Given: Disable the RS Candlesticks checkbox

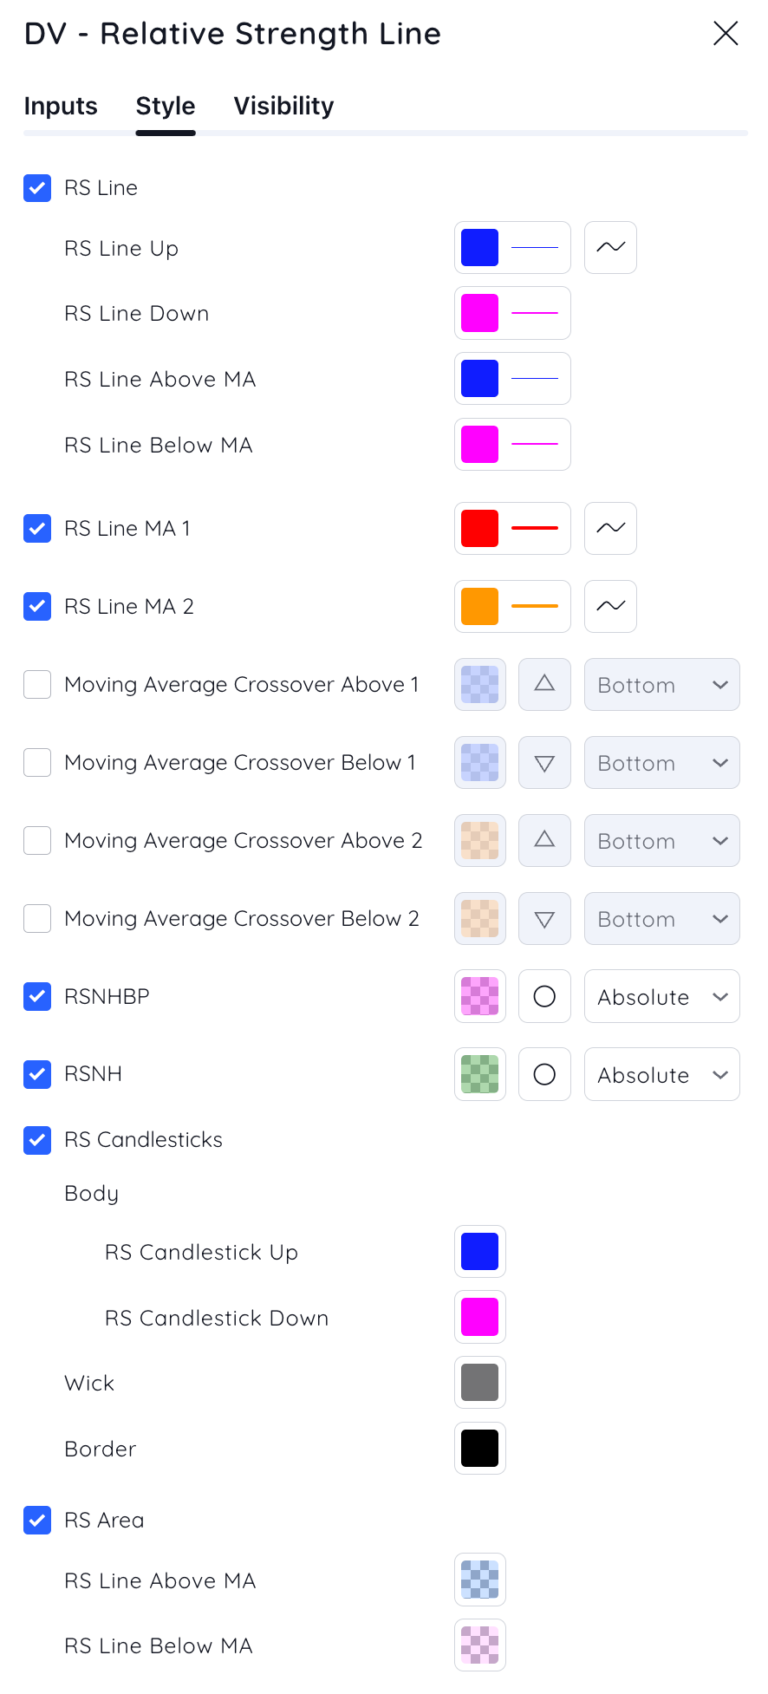Looking at the screenshot, I should pyautogui.click(x=38, y=1140).
